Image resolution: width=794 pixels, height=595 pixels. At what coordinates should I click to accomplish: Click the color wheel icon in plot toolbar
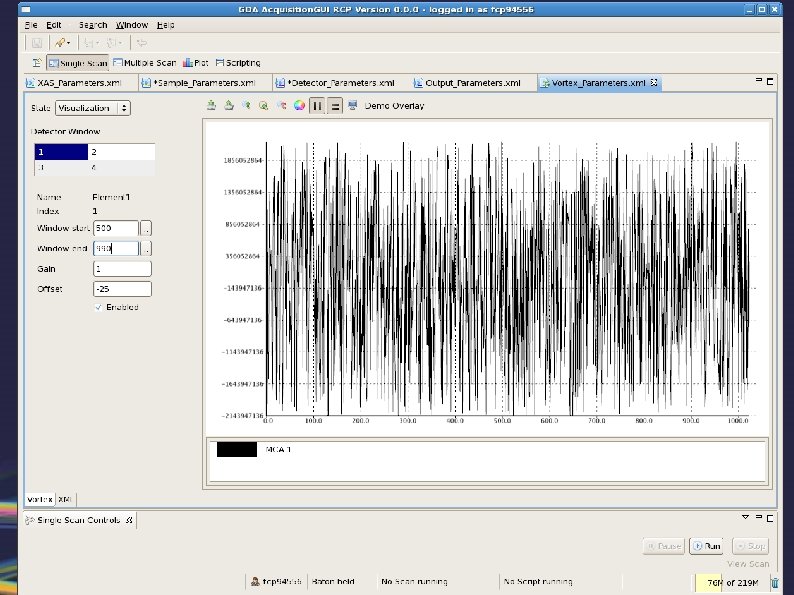tap(298, 105)
